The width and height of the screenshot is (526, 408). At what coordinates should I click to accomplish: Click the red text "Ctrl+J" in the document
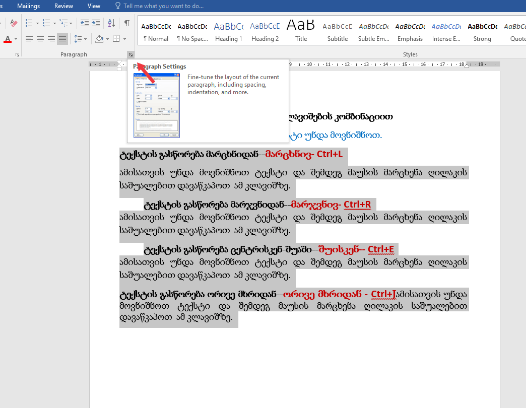[383, 294]
